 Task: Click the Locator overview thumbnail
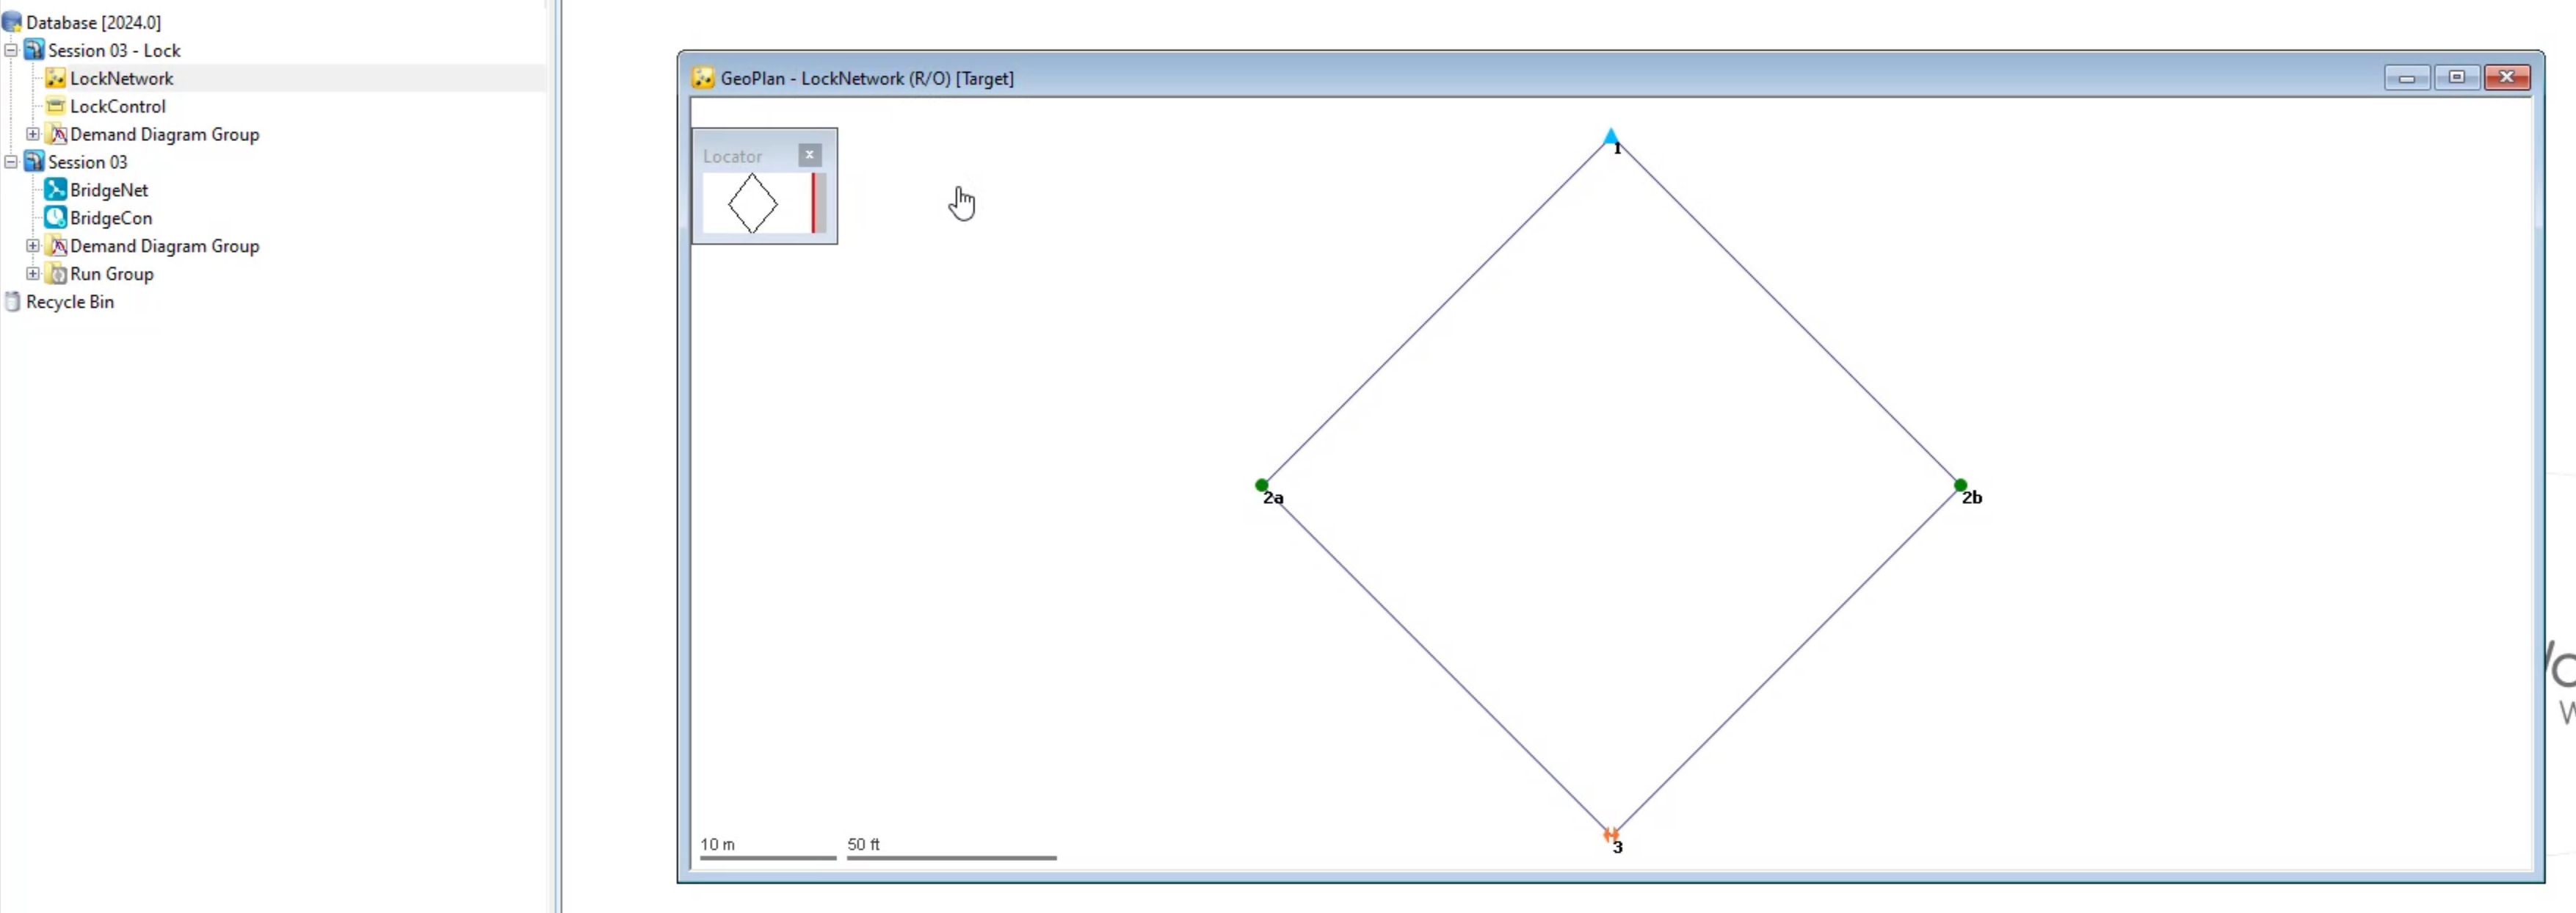(x=764, y=203)
